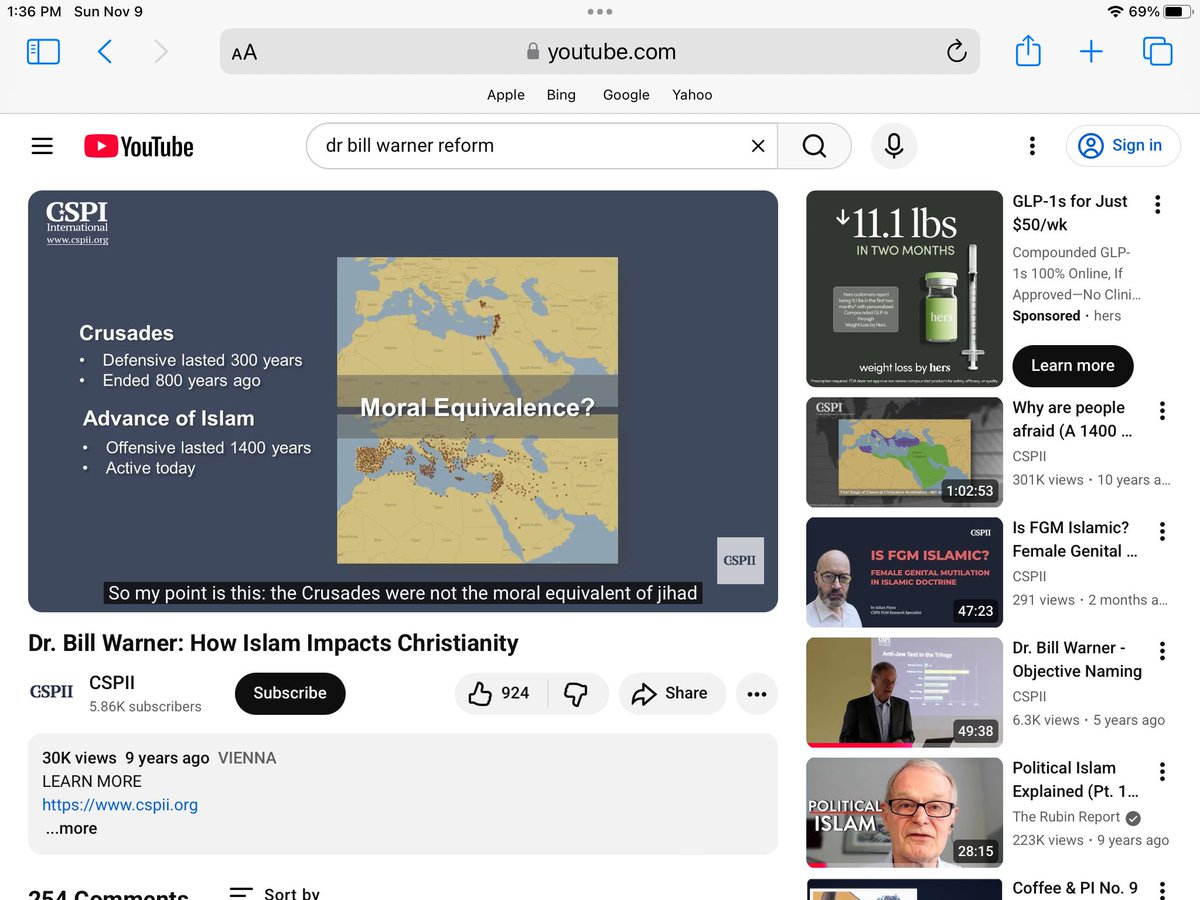Tap the battery status indicator

click(x=1178, y=12)
